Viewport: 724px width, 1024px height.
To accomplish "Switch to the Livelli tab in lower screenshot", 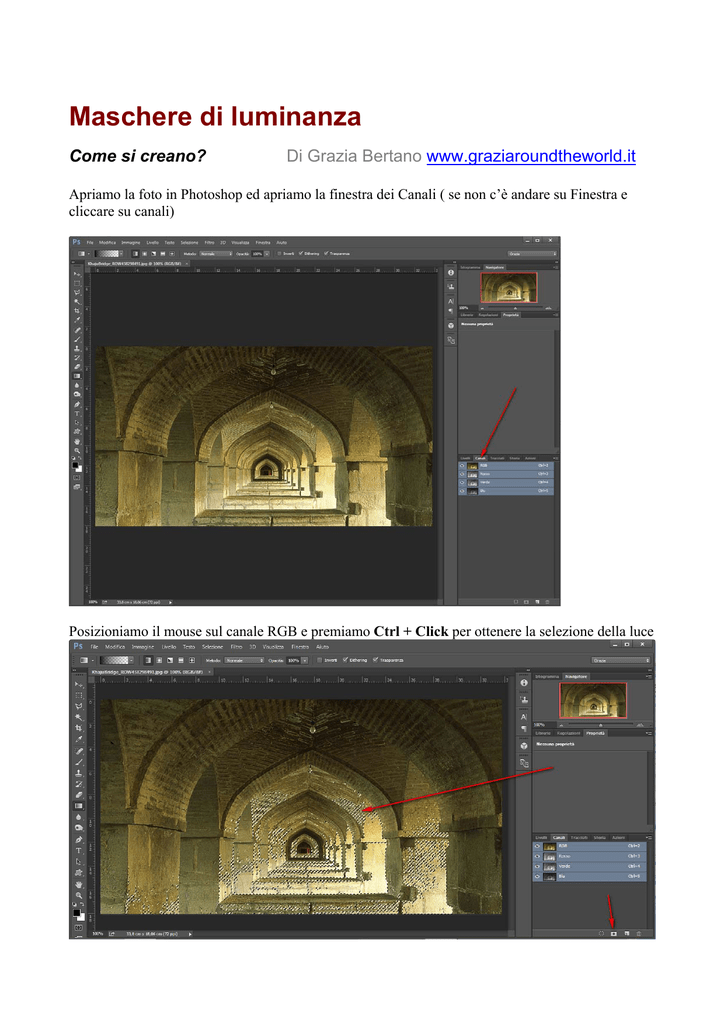I will (x=541, y=838).
